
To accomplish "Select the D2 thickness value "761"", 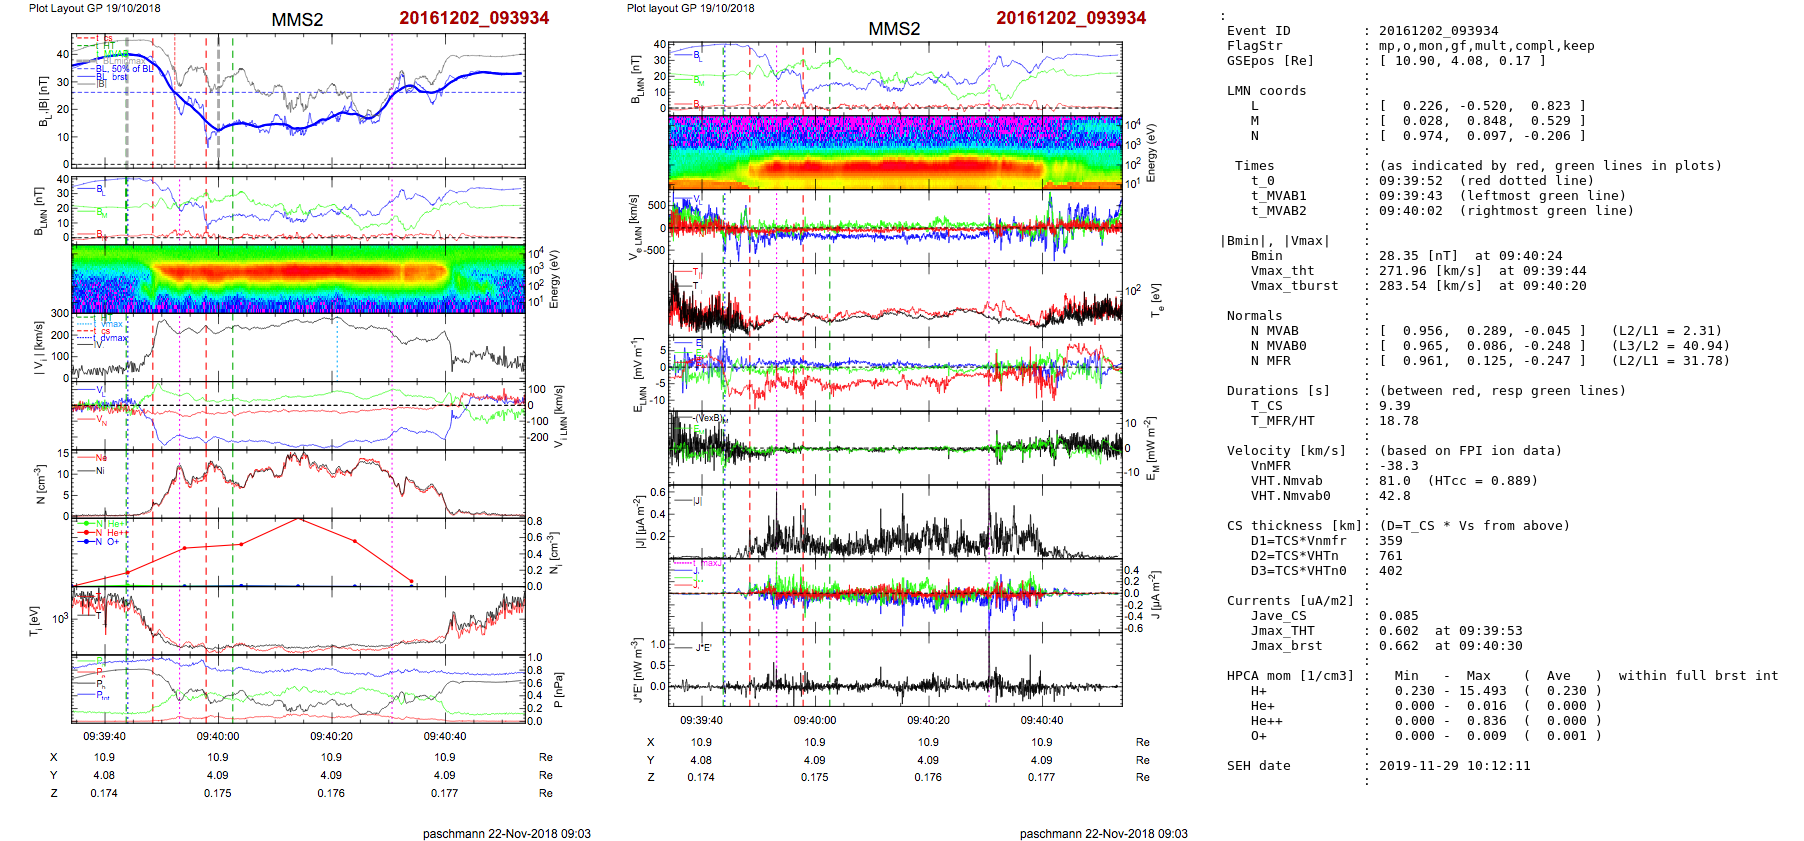I will pyautogui.click(x=1391, y=556).
